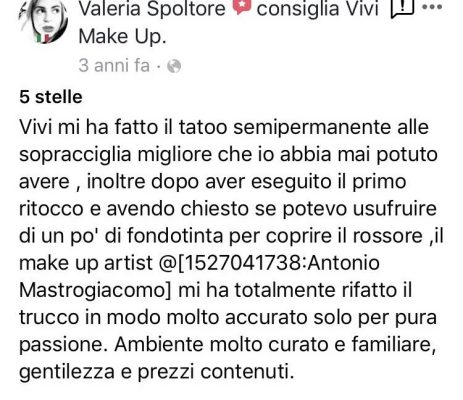Click the line starting with ritocco e avendo
463x400 pixels.
click(x=228, y=209)
